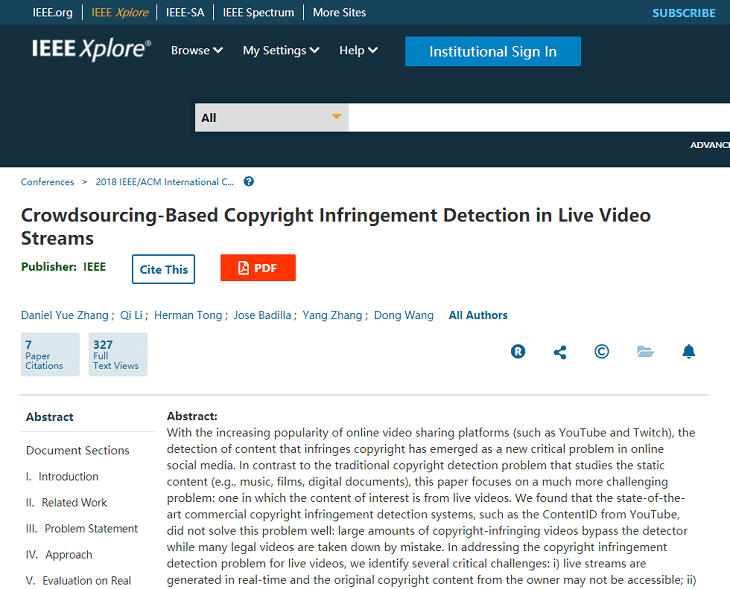Open author Dong Wang's profile
Viewport: 730px width, 589px height.
click(404, 315)
